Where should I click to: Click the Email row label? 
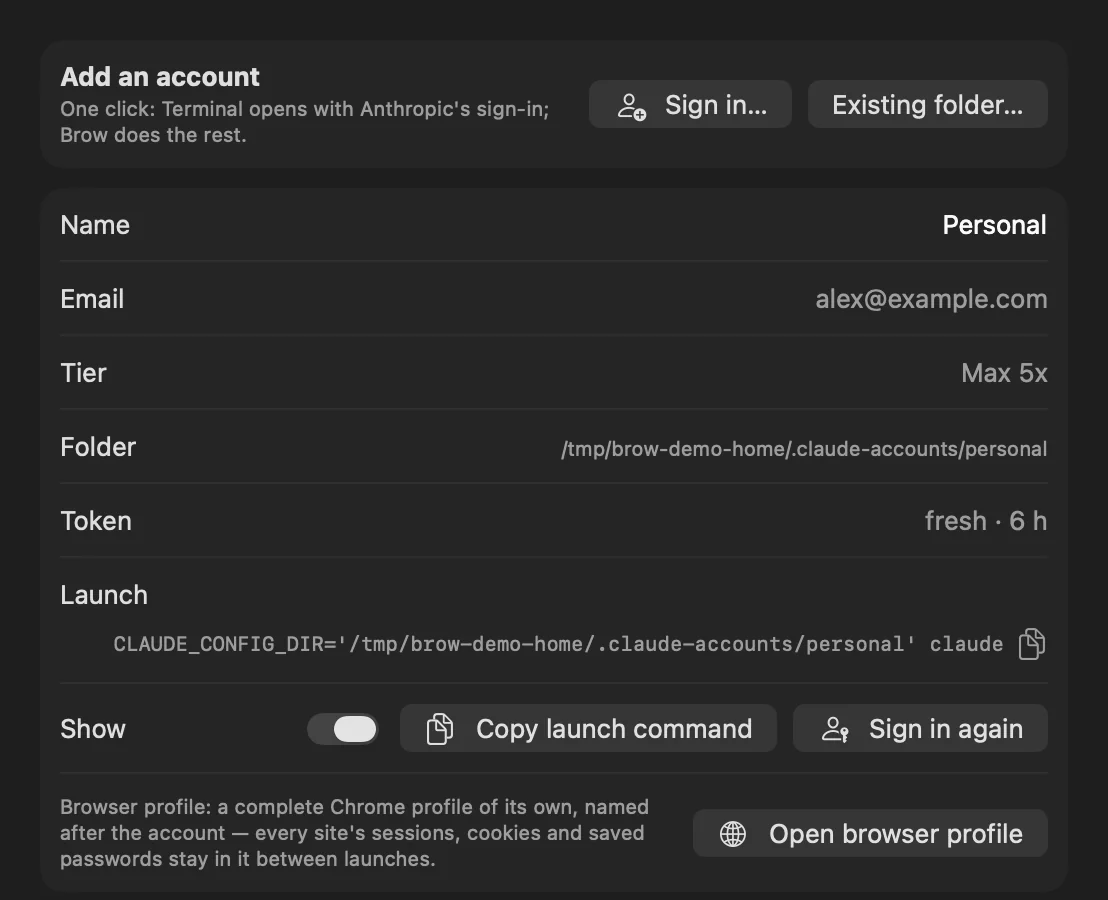pos(92,299)
